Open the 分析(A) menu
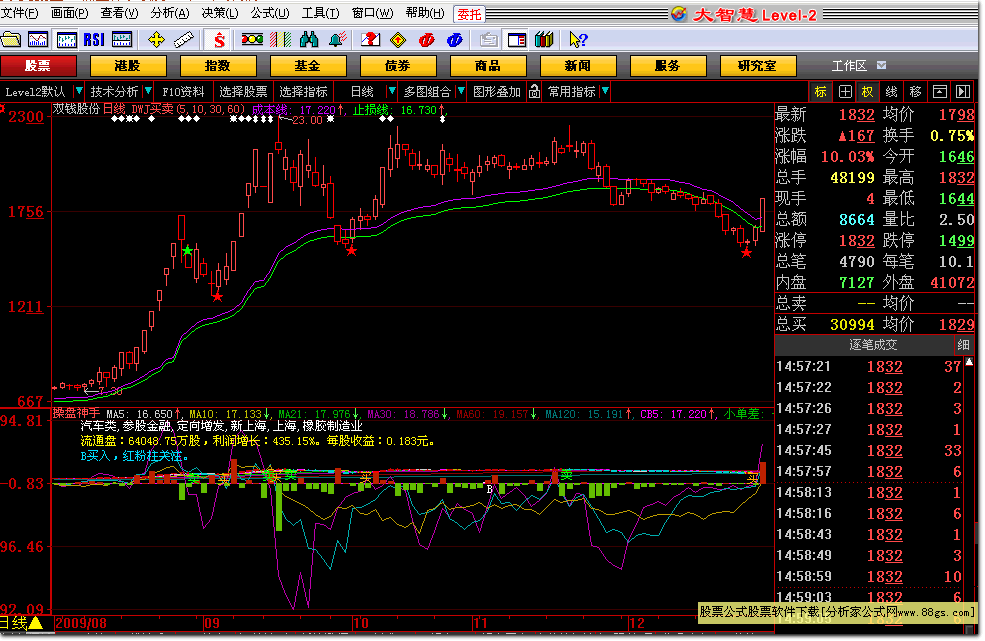Screen dimensions: 985x641 pos(170,13)
